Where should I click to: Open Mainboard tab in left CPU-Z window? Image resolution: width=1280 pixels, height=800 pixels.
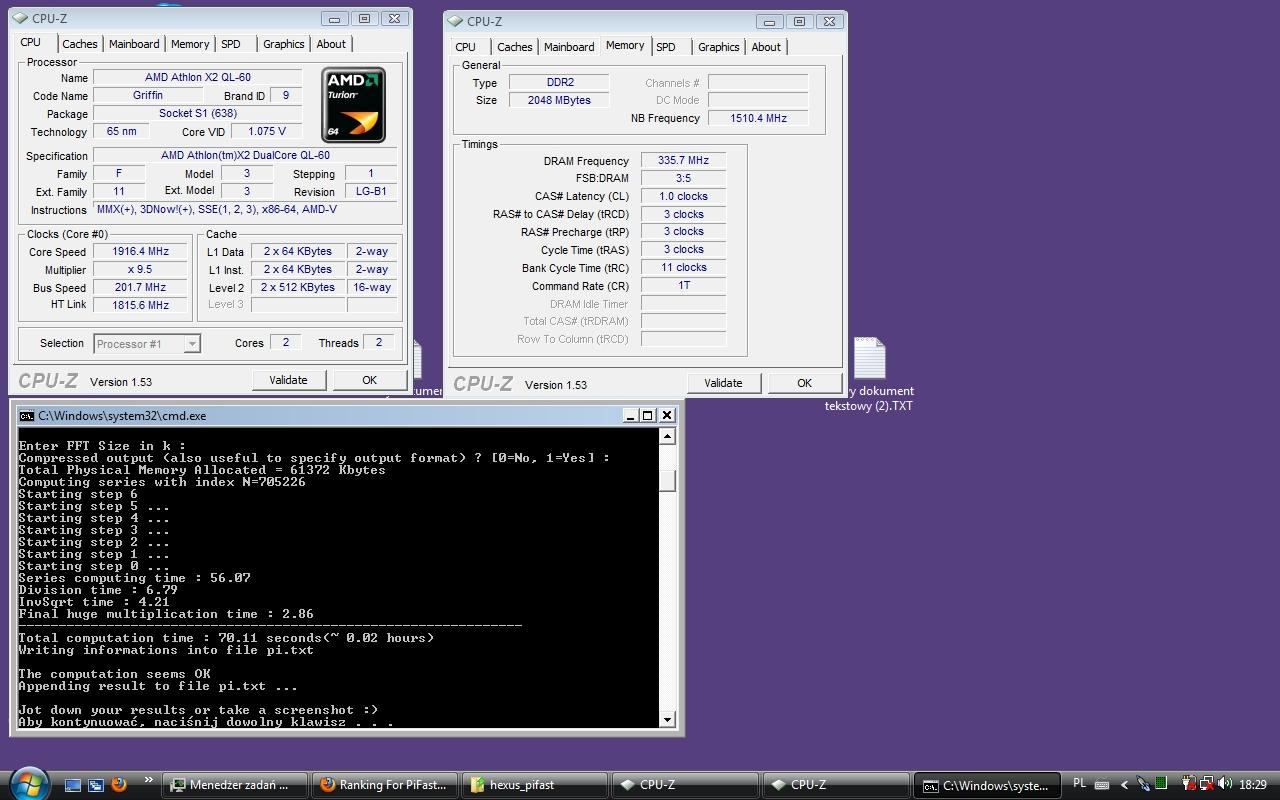coord(134,44)
